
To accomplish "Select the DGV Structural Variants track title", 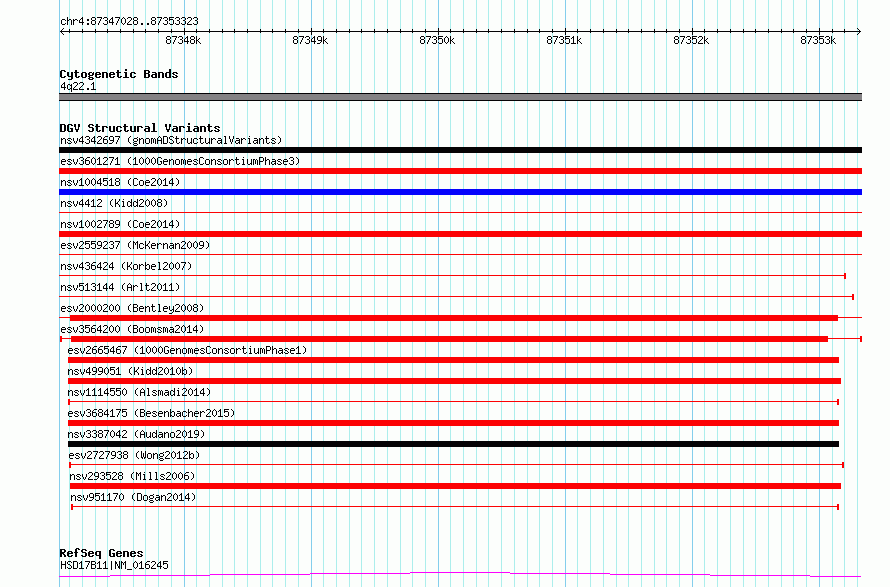I will coord(140,128).
